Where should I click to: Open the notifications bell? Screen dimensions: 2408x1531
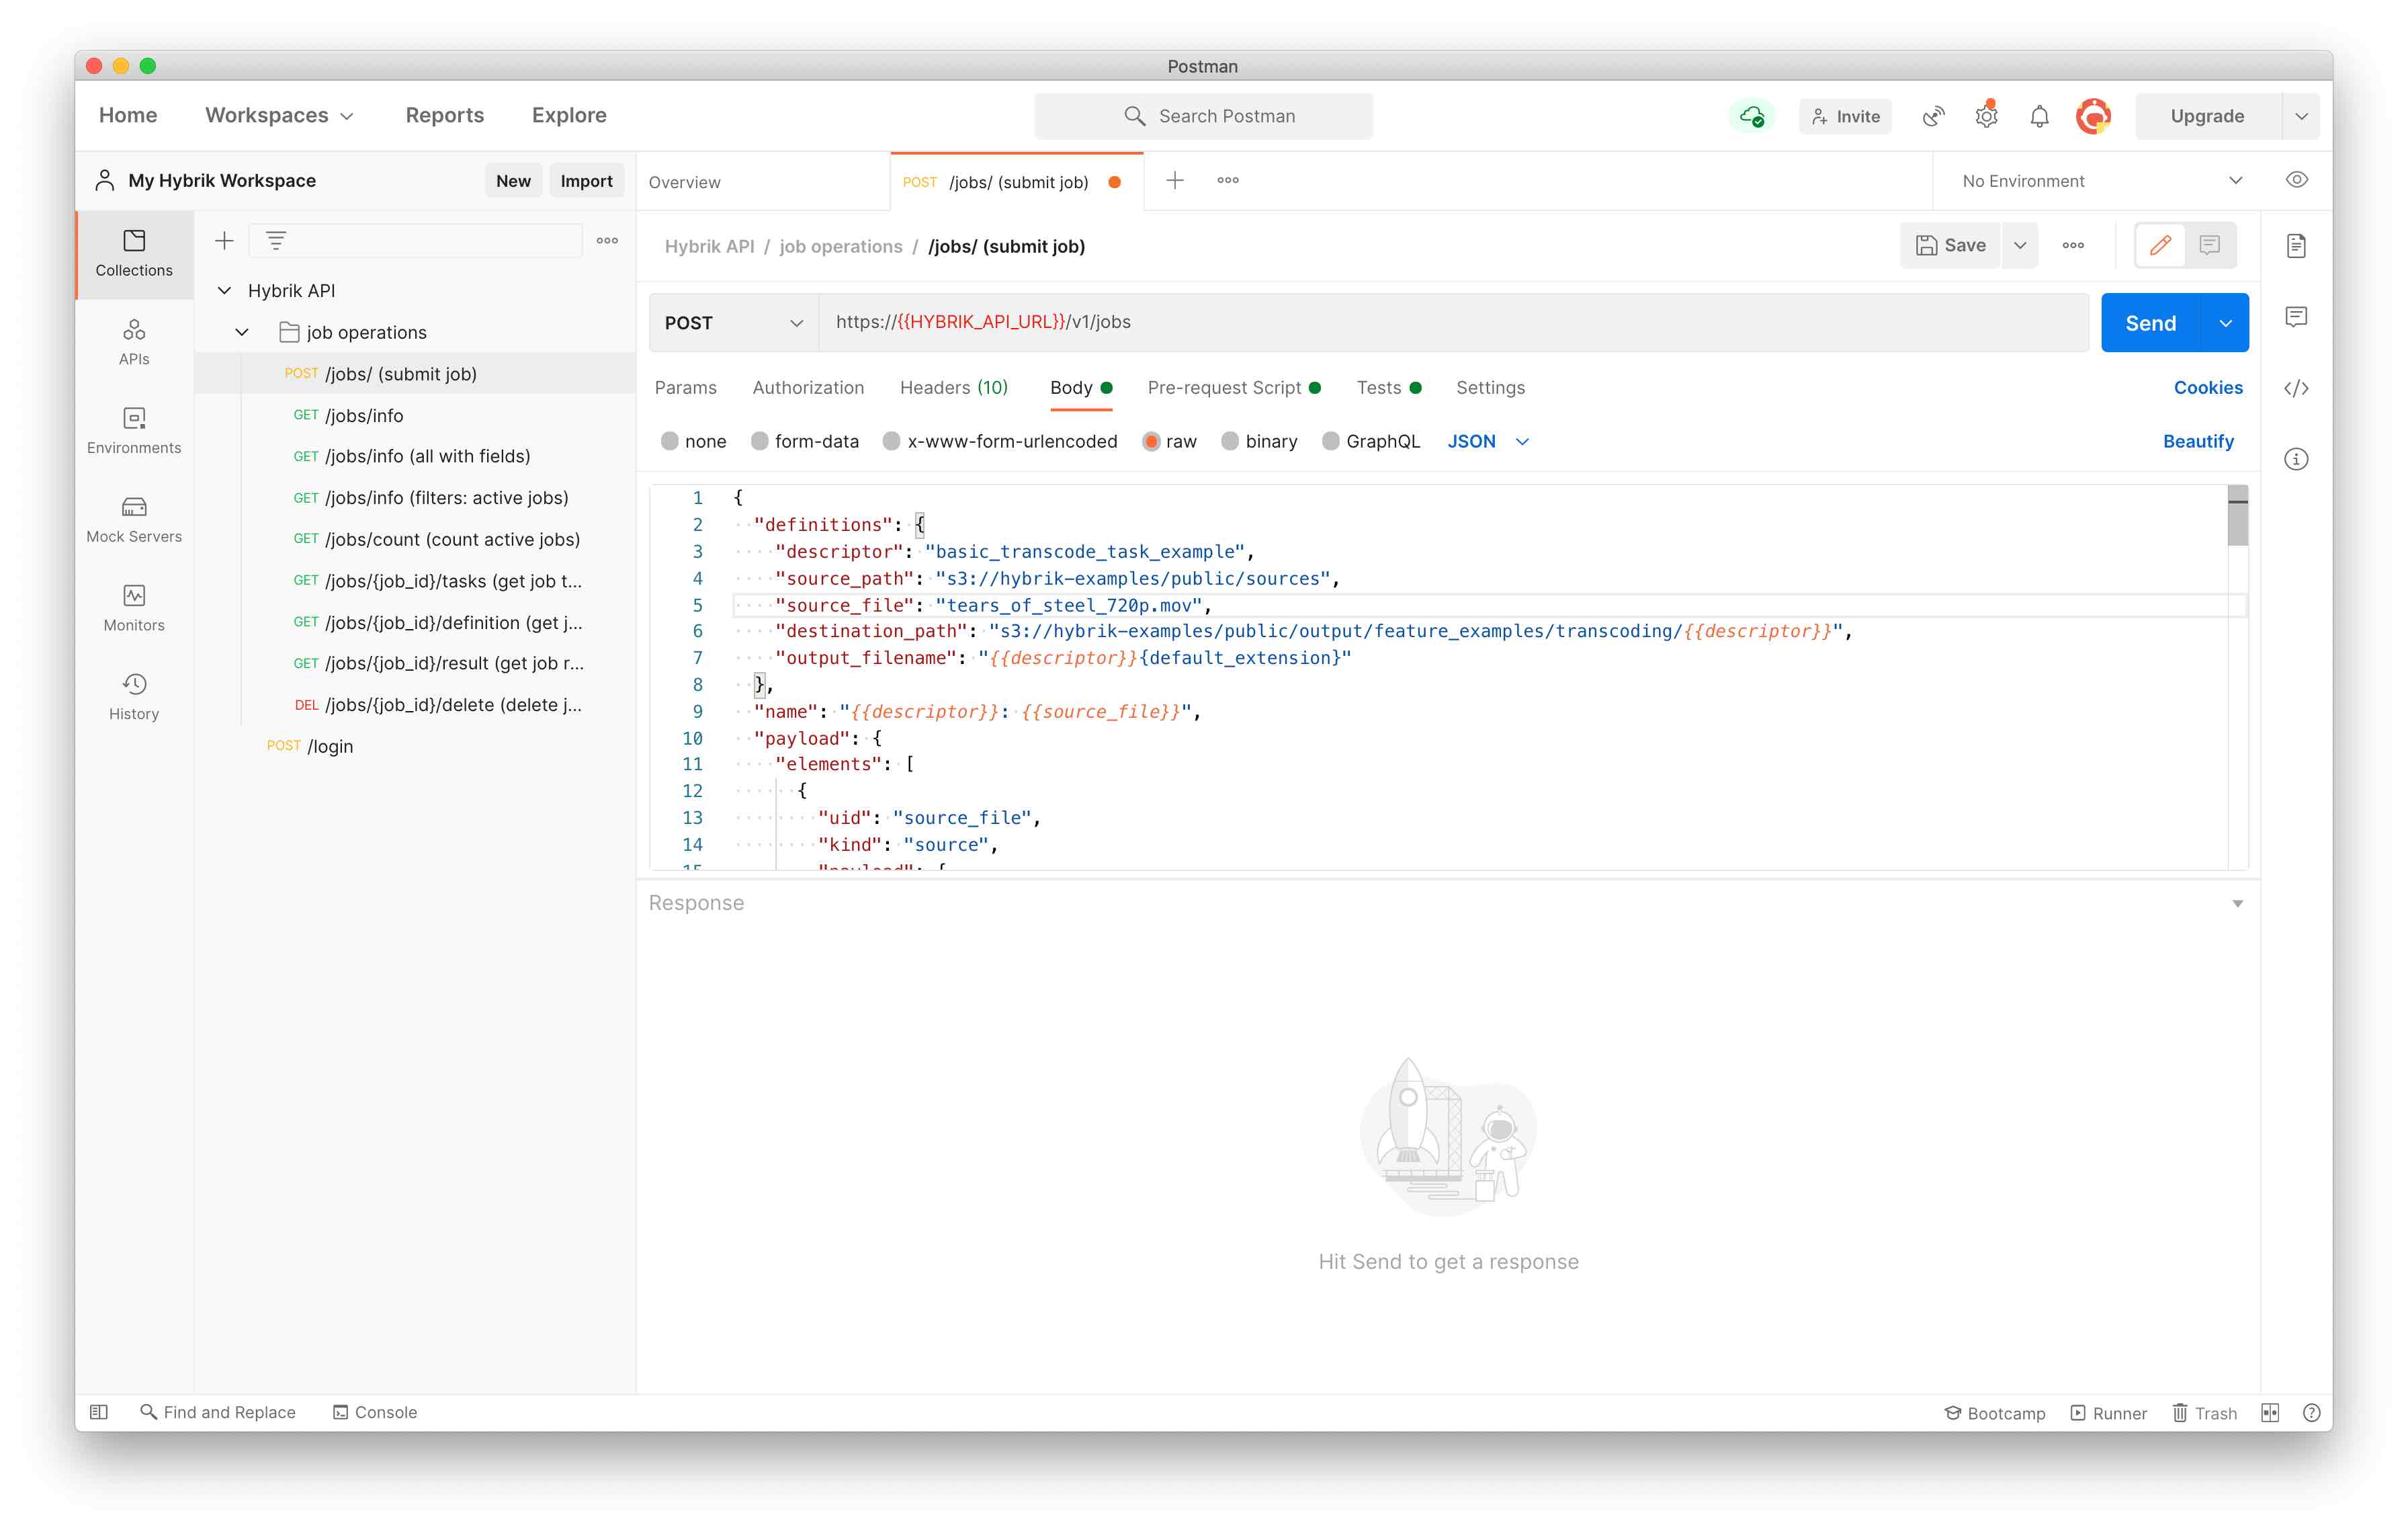click(2040, 116)
